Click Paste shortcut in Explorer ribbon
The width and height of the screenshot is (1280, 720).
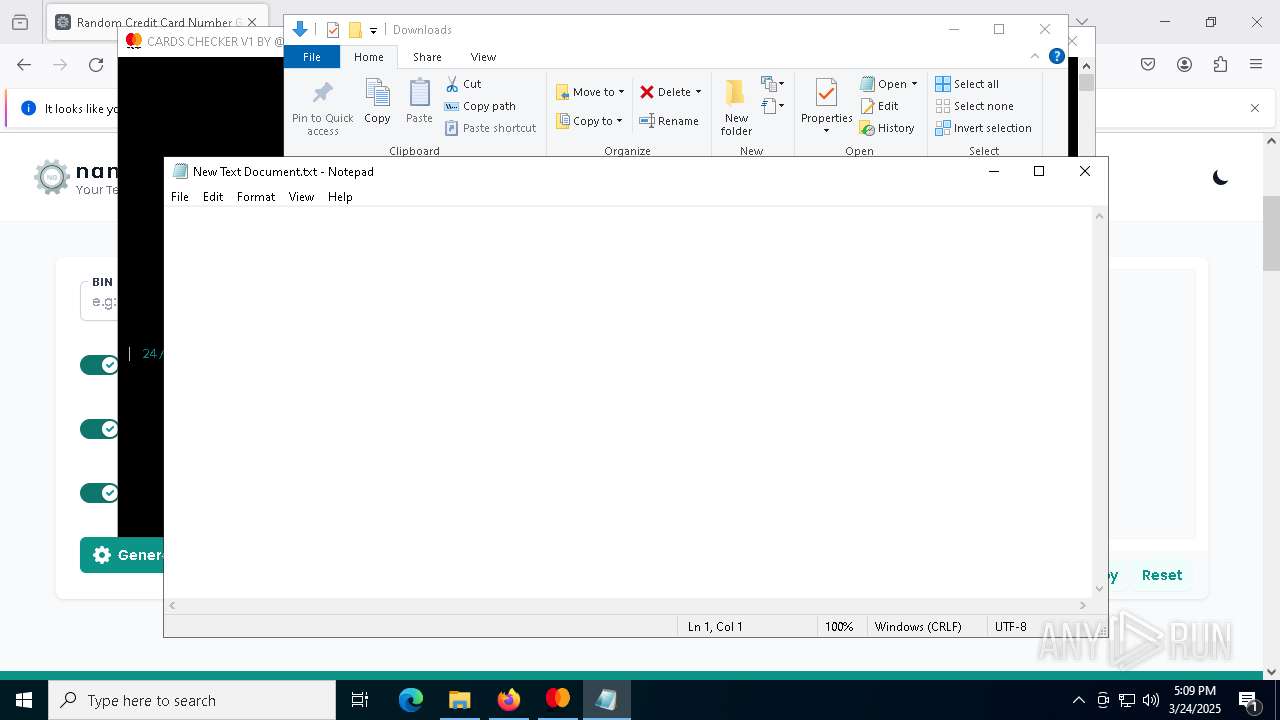coord(490,128)
